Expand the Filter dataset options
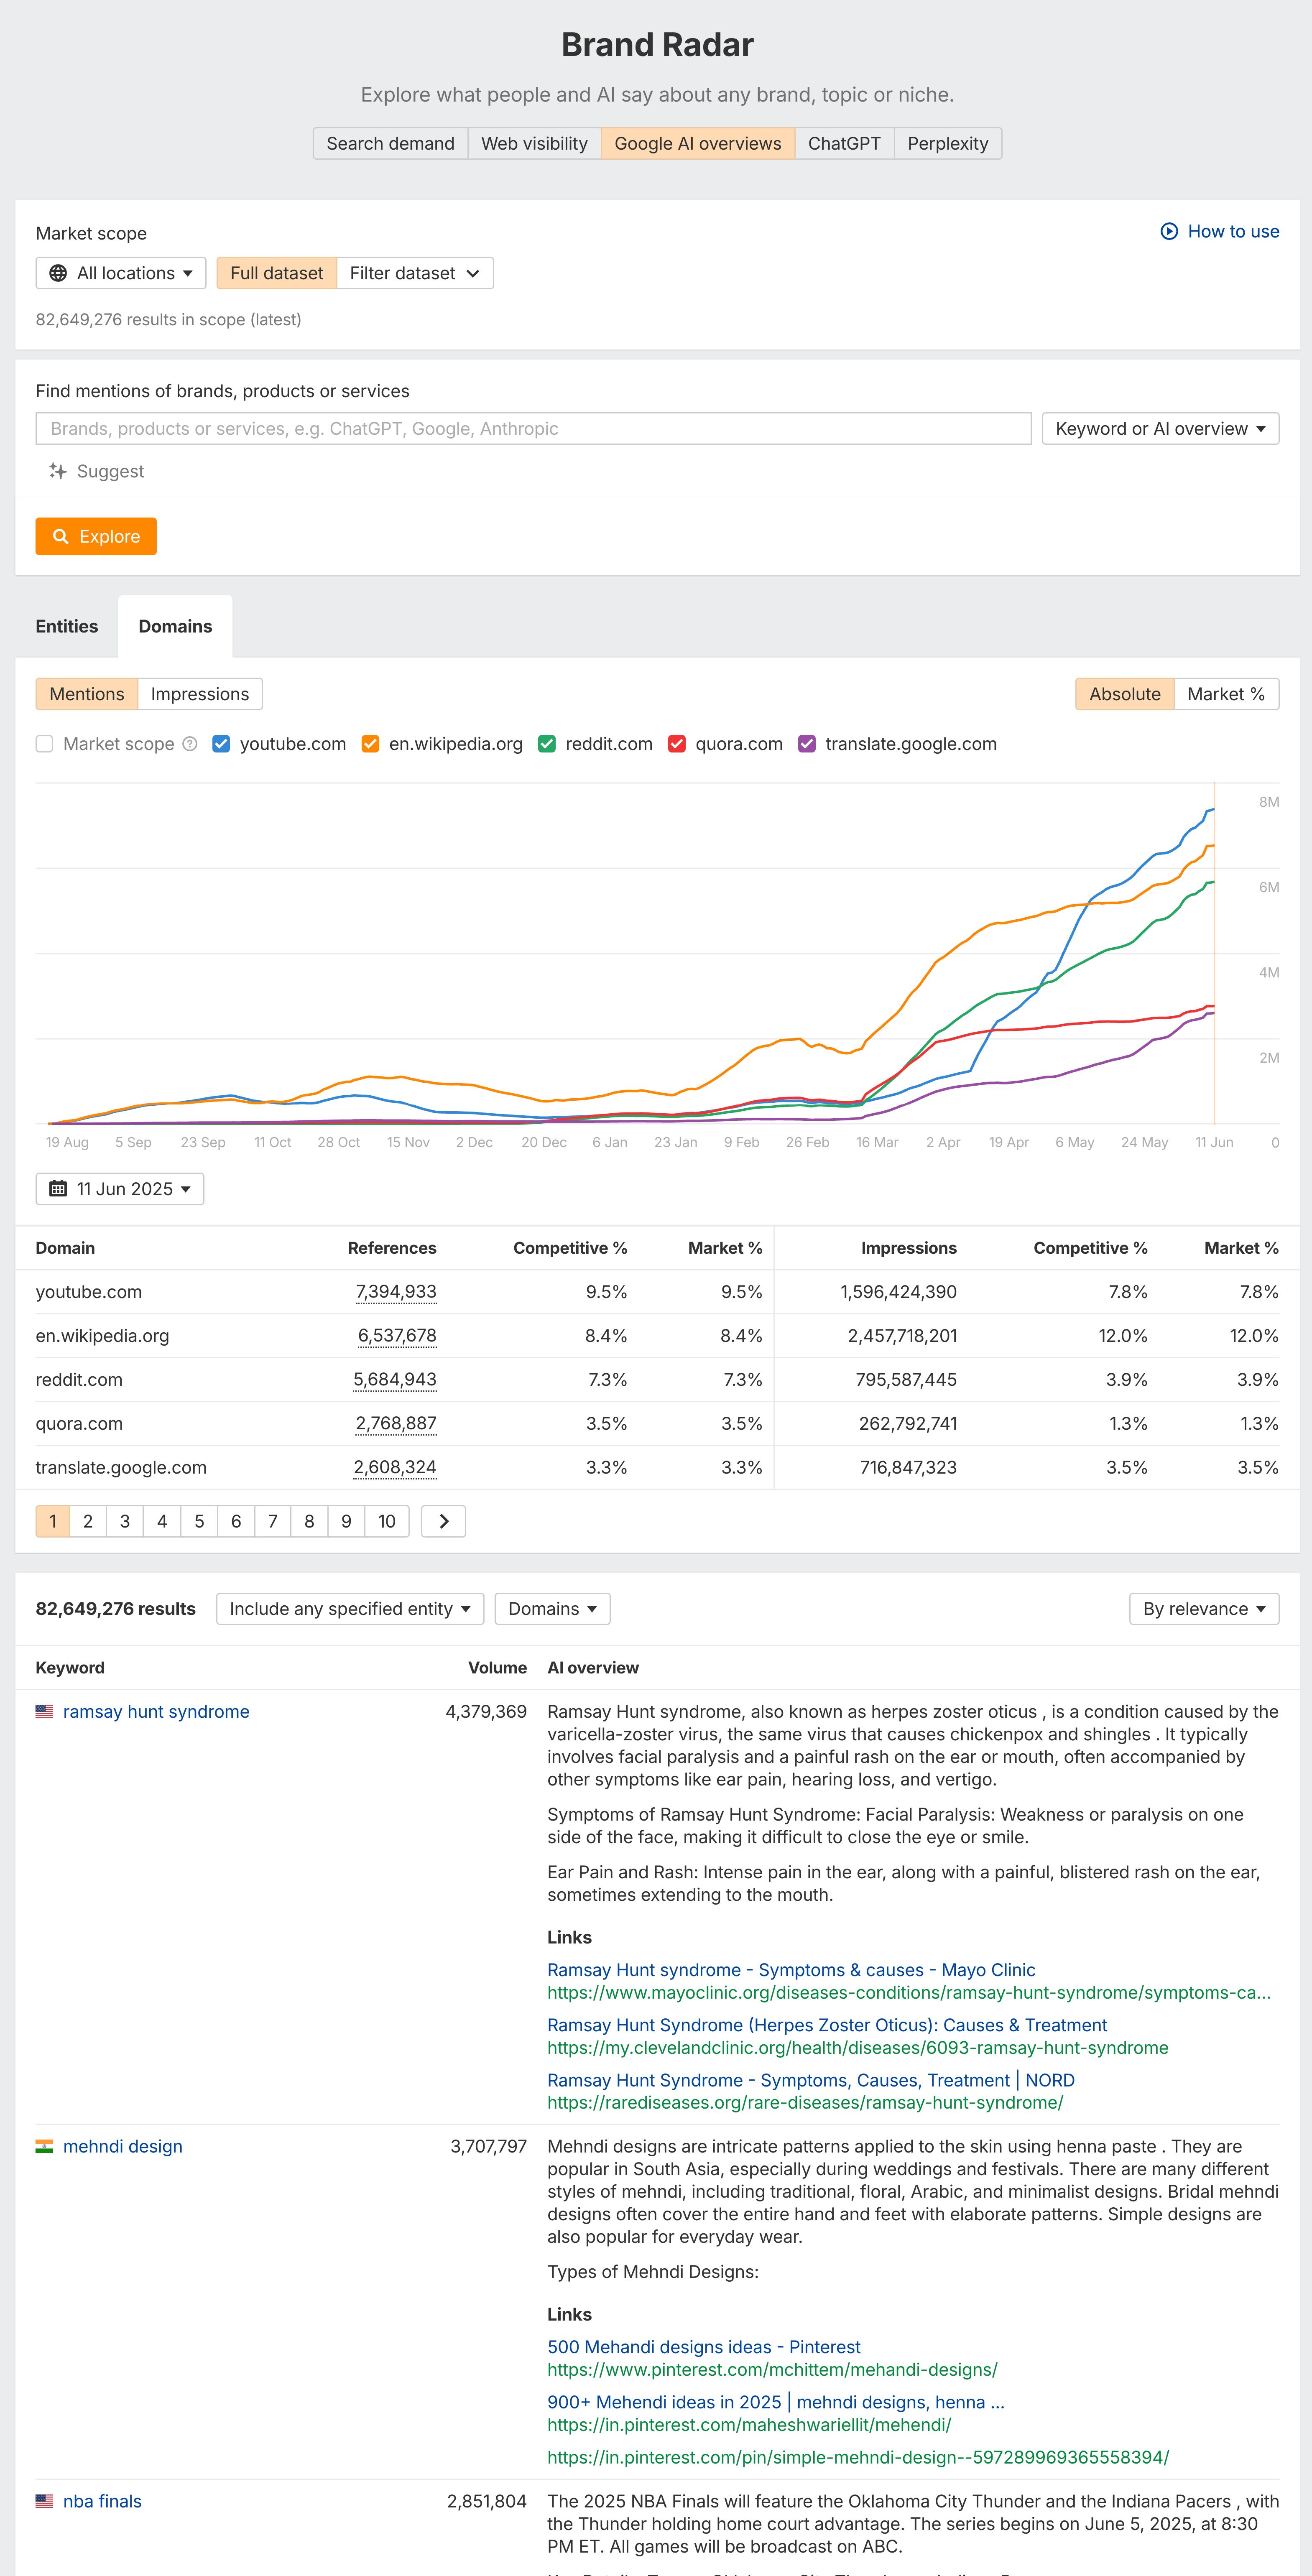Screen dimensions: 1312x2576 coord(414,273)
